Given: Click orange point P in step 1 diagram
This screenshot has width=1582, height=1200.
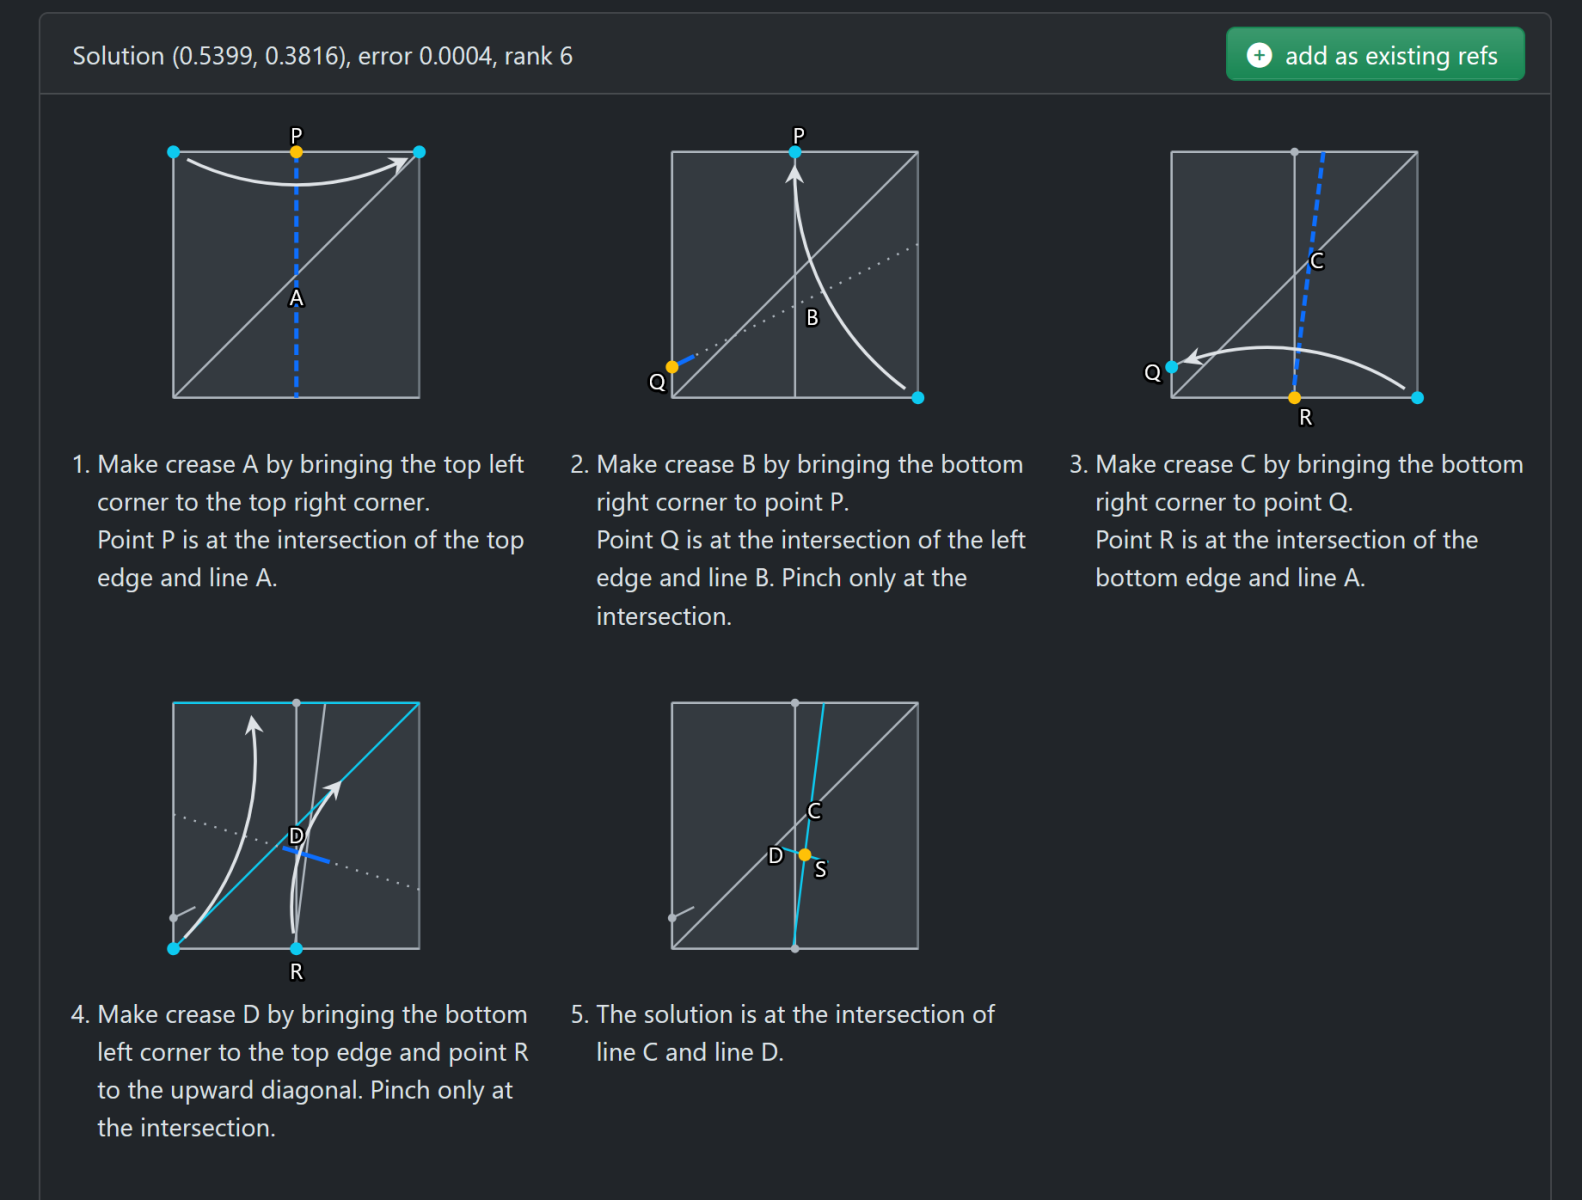Looking at the screenshot, I should (x=296, y=152).
